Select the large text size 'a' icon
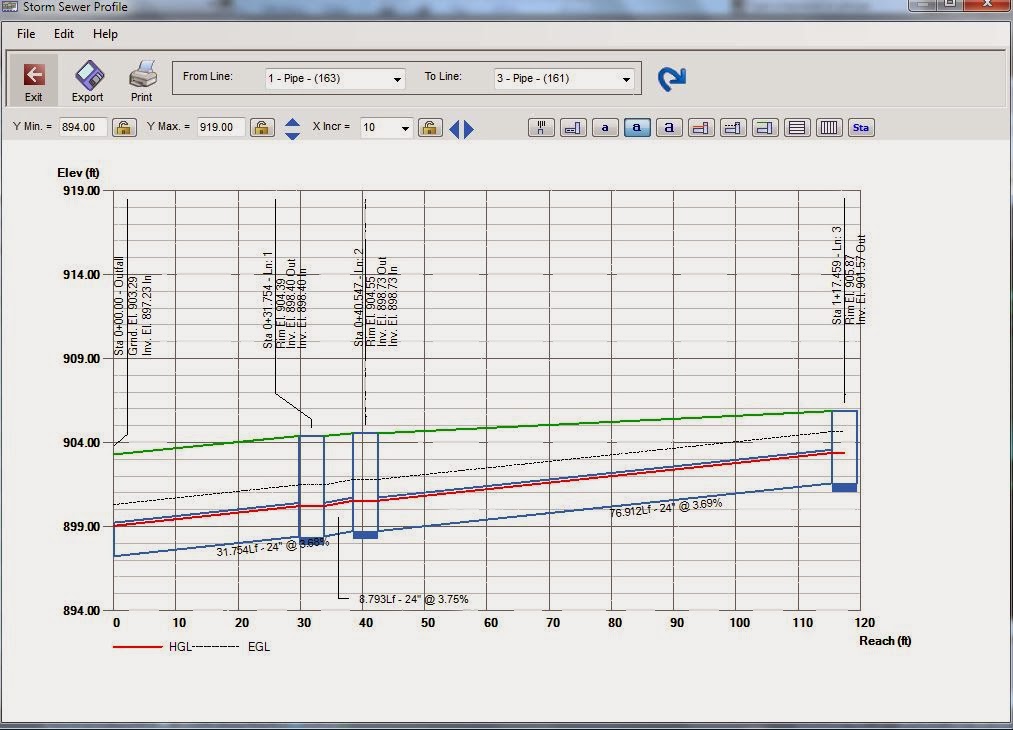Screen dimensions: 1013x730 pos(669,127)
